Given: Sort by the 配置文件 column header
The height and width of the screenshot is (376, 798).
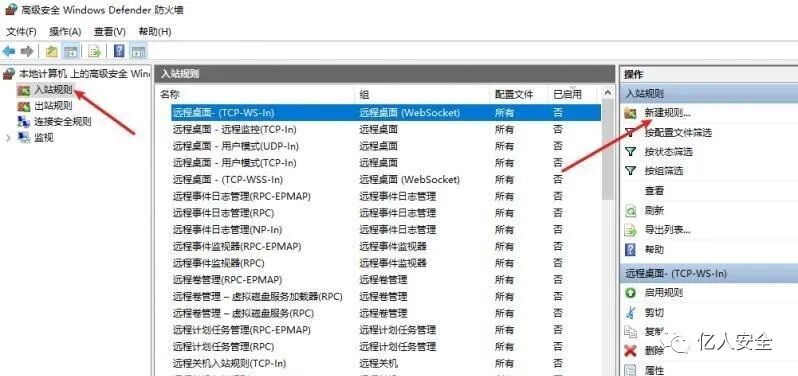Looking at the screenshot, I should tap(519, 94).
